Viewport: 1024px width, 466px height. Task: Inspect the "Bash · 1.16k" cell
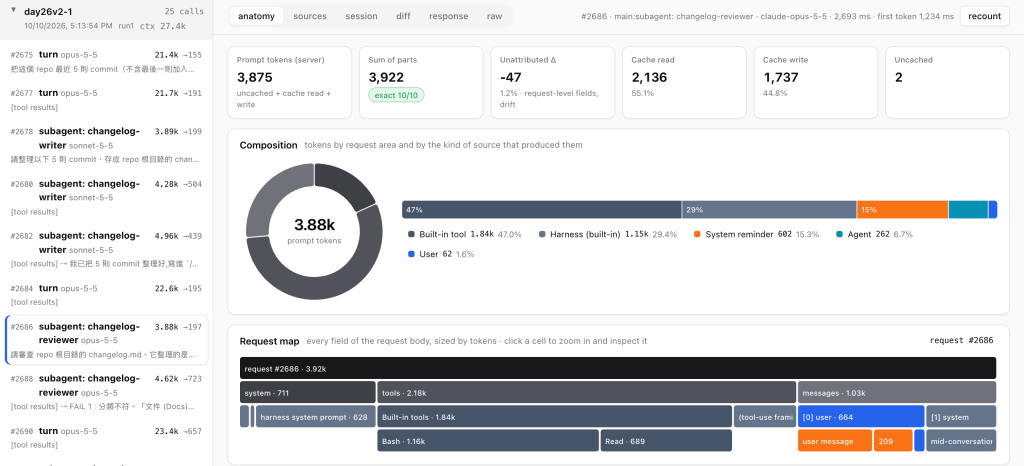point(488,441)
